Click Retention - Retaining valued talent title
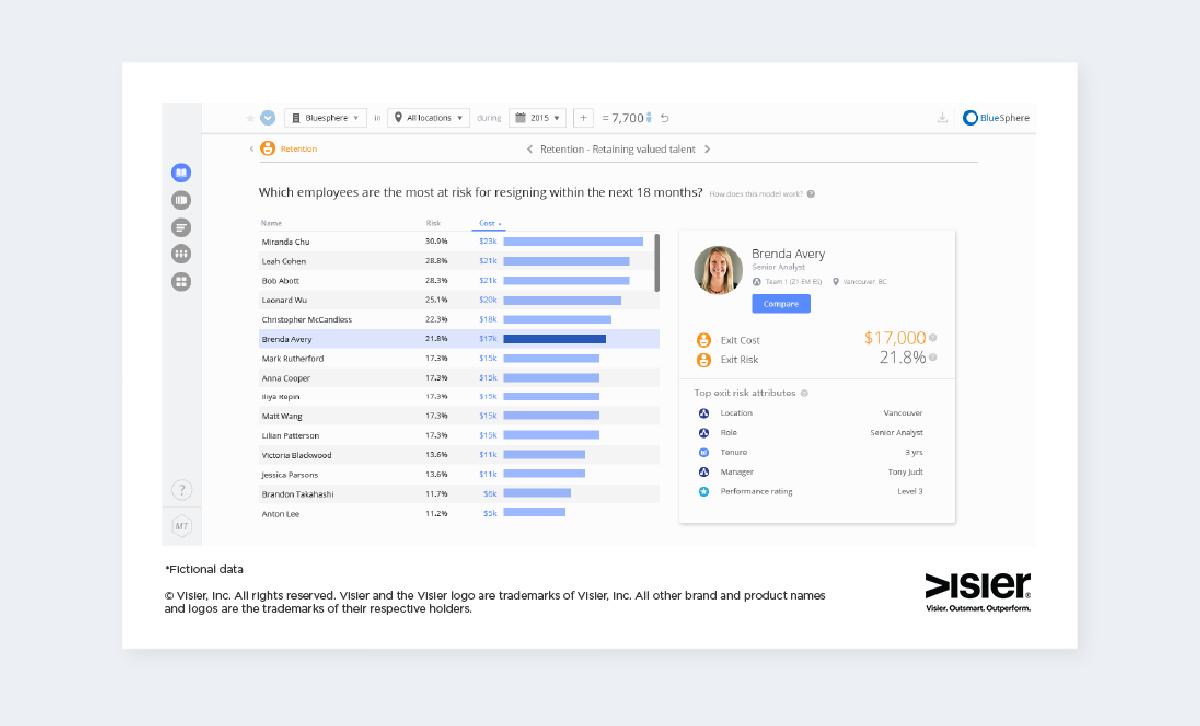Image resolution: width=1200 pixels, height=726 pixels. pos(618,149)
